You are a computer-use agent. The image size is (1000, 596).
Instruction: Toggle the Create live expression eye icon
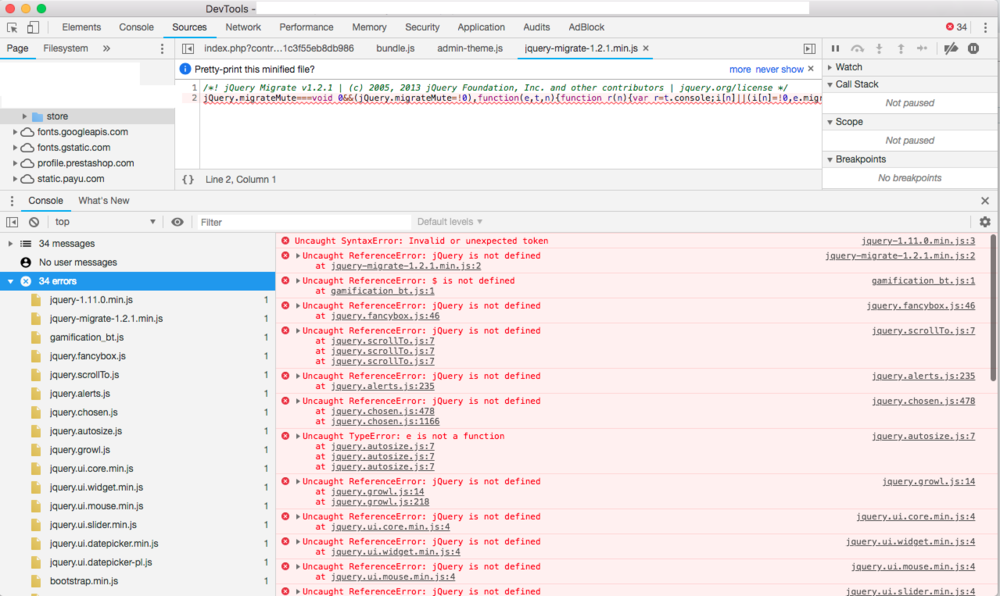point(178,222)
